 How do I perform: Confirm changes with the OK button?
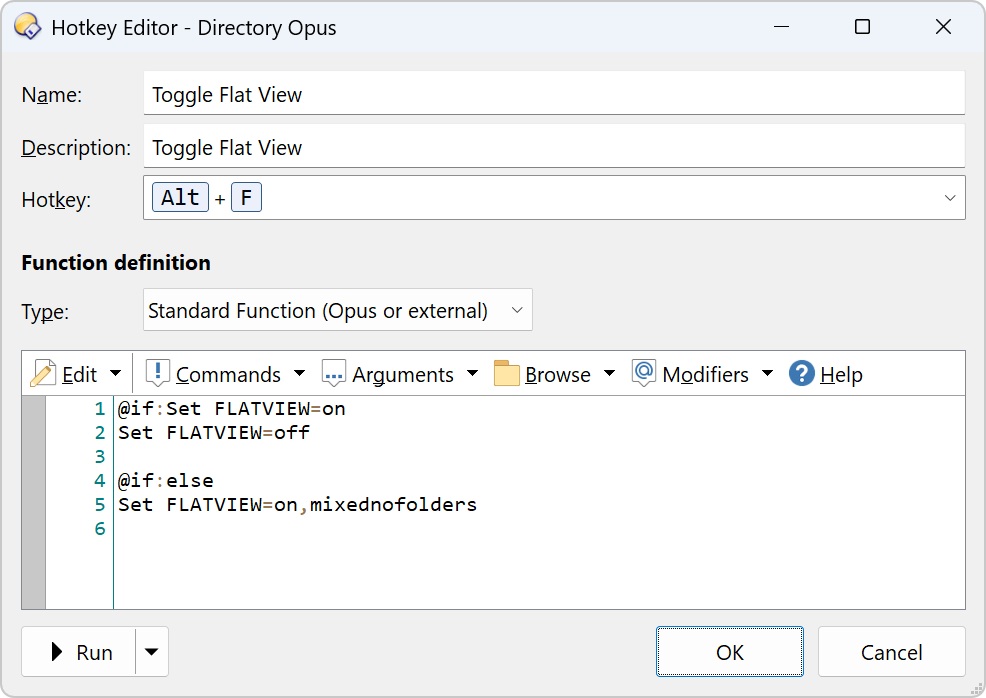pyautogui.click(x=729, y=651)
